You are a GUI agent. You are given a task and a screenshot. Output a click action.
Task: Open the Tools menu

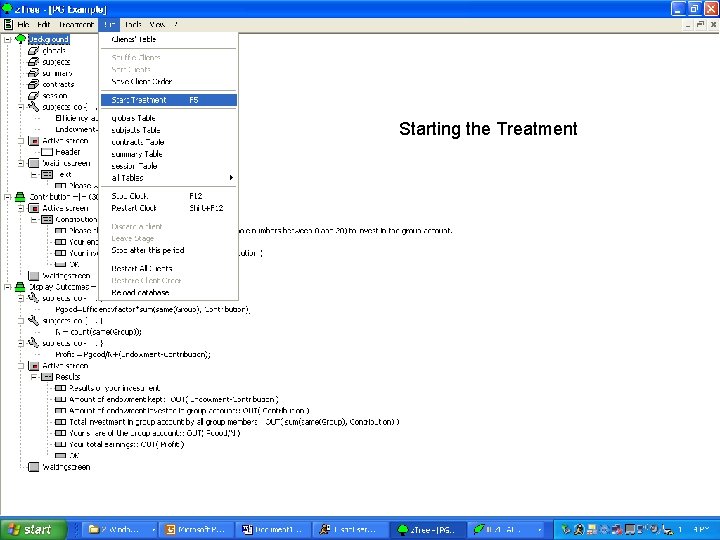point(133,24)
